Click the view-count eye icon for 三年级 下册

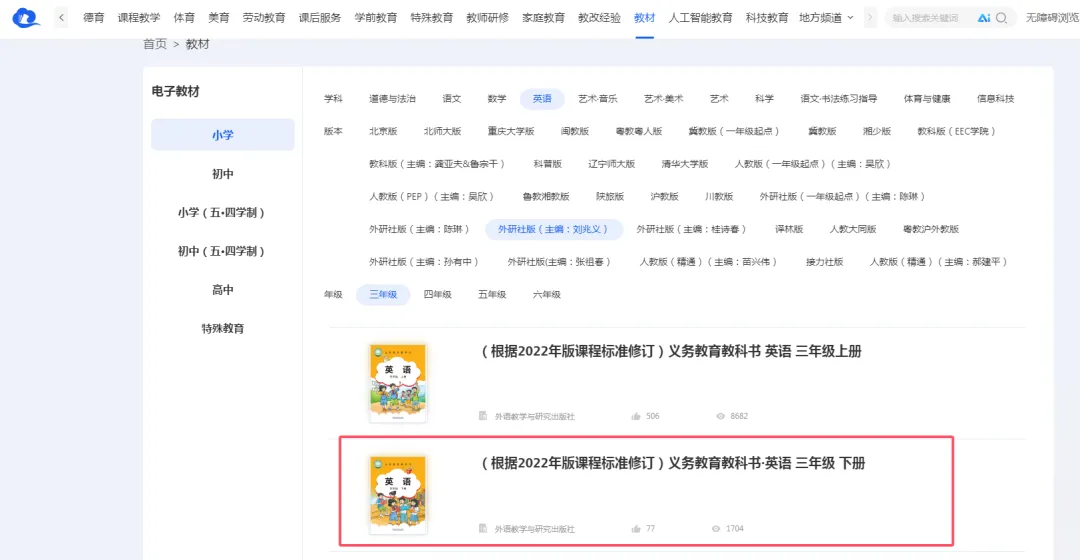click(x=716, y=528)
